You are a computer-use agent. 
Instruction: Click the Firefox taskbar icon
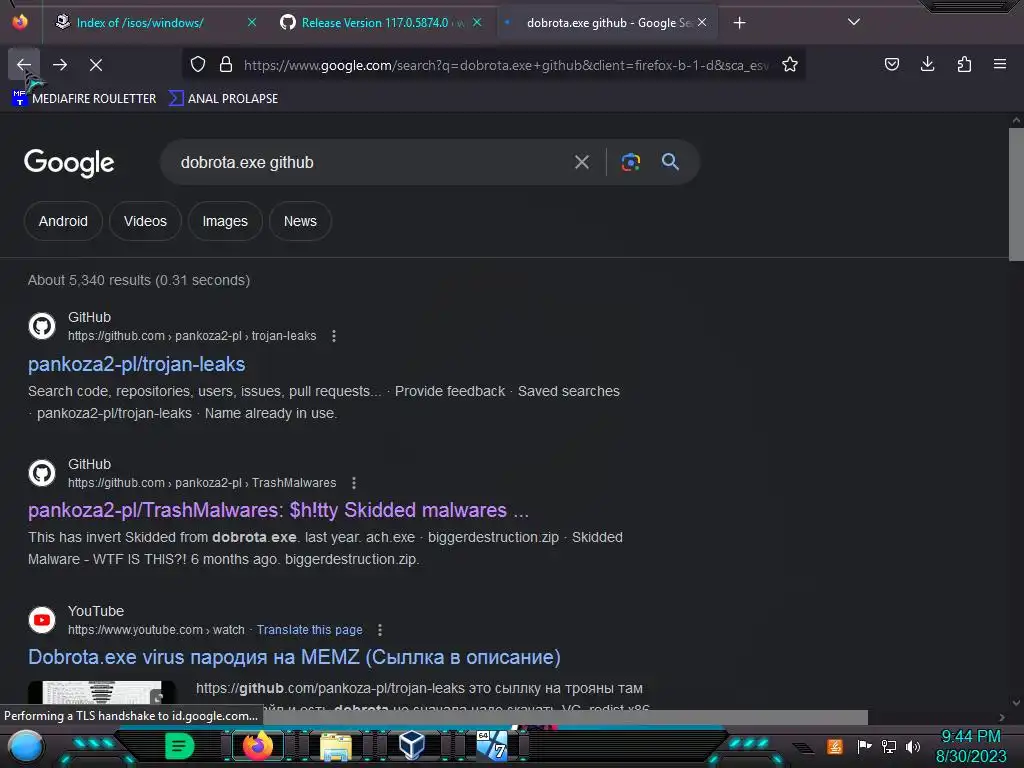257,746
